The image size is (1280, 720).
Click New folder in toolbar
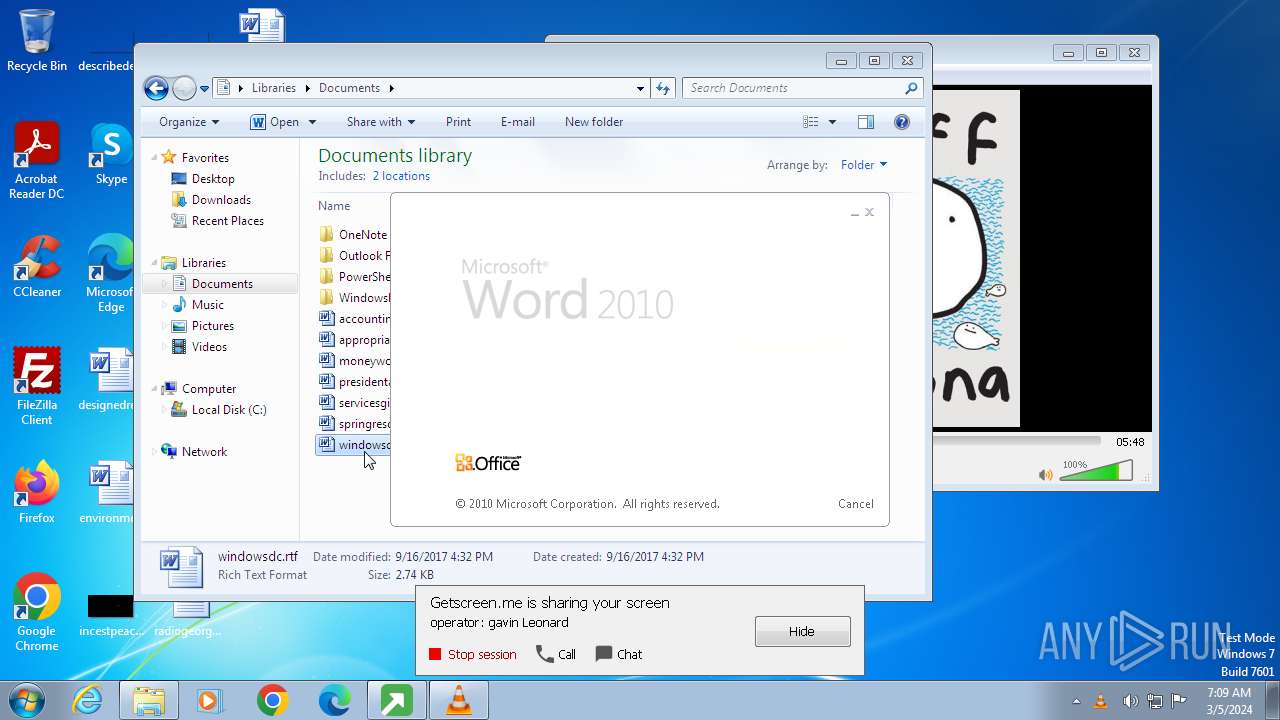pos(593,122)
